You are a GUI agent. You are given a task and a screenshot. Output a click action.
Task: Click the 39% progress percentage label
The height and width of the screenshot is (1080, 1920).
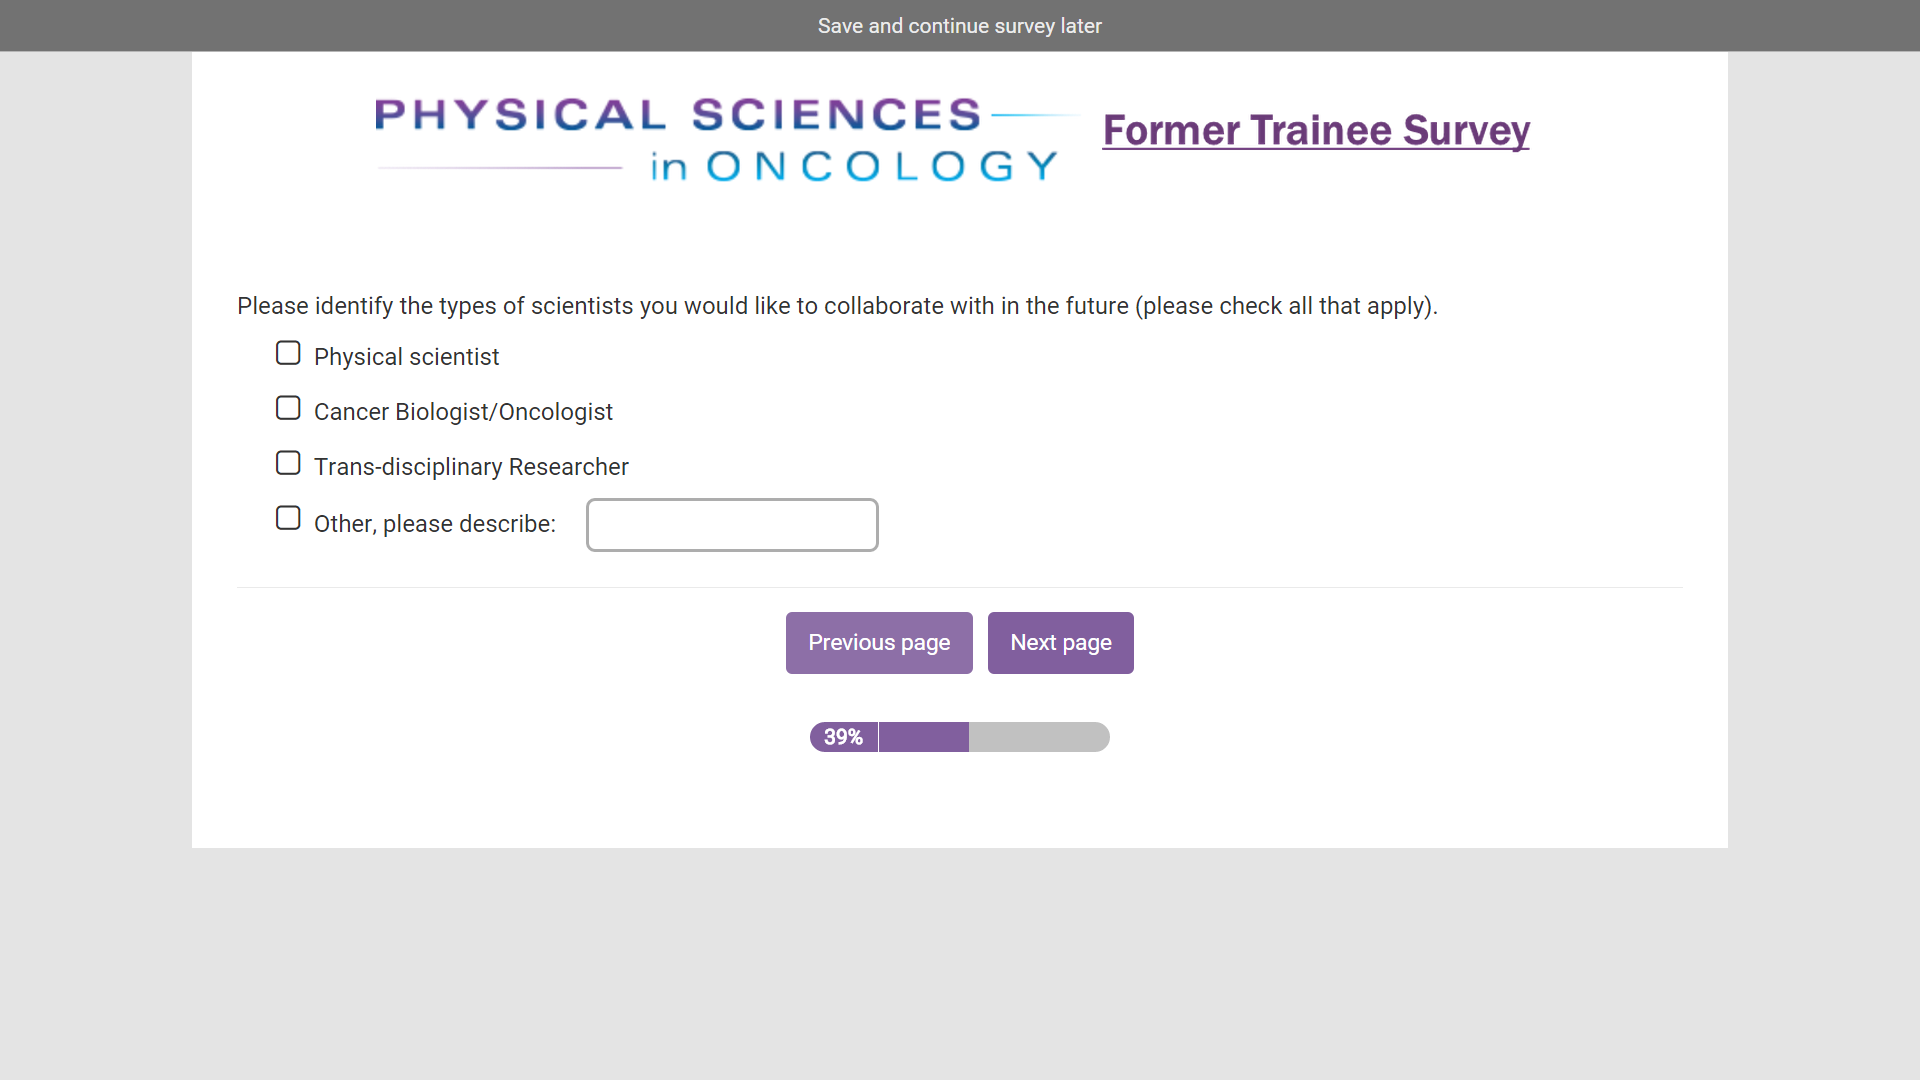(843, 737)
